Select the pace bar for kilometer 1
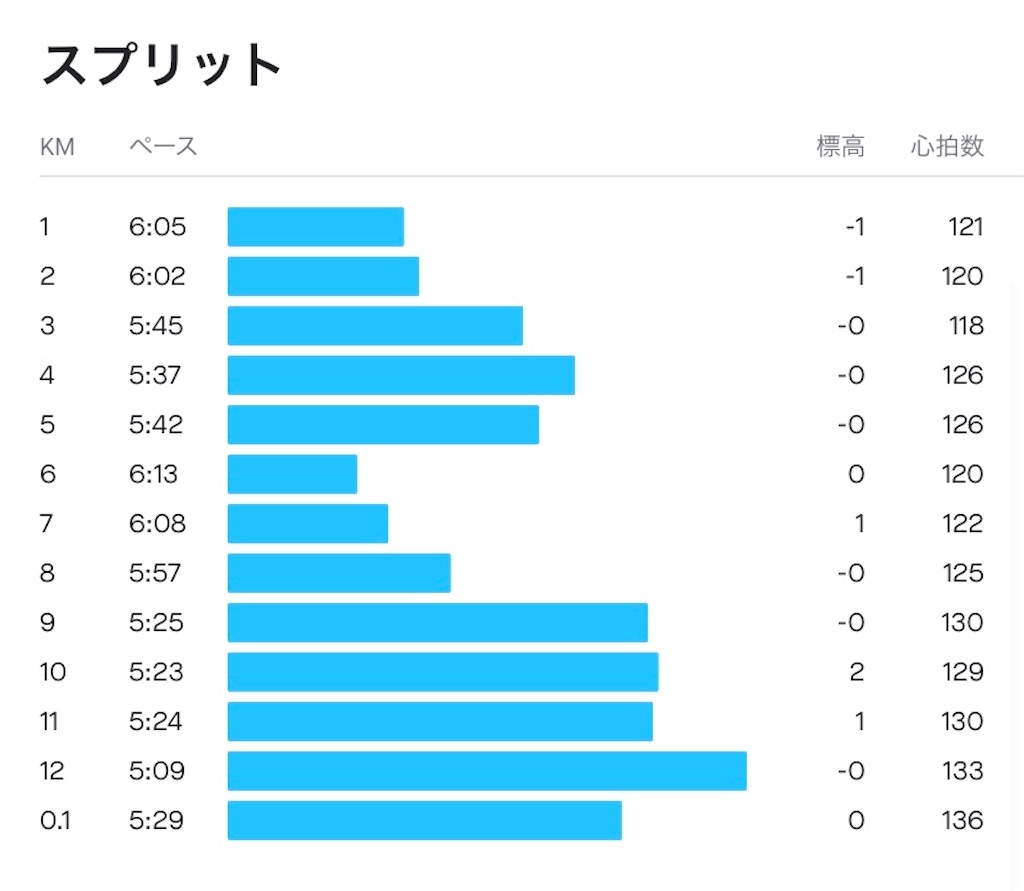The height and width of the screenshot is (891, 1024). pyautogui.click(x=316, y=227)
